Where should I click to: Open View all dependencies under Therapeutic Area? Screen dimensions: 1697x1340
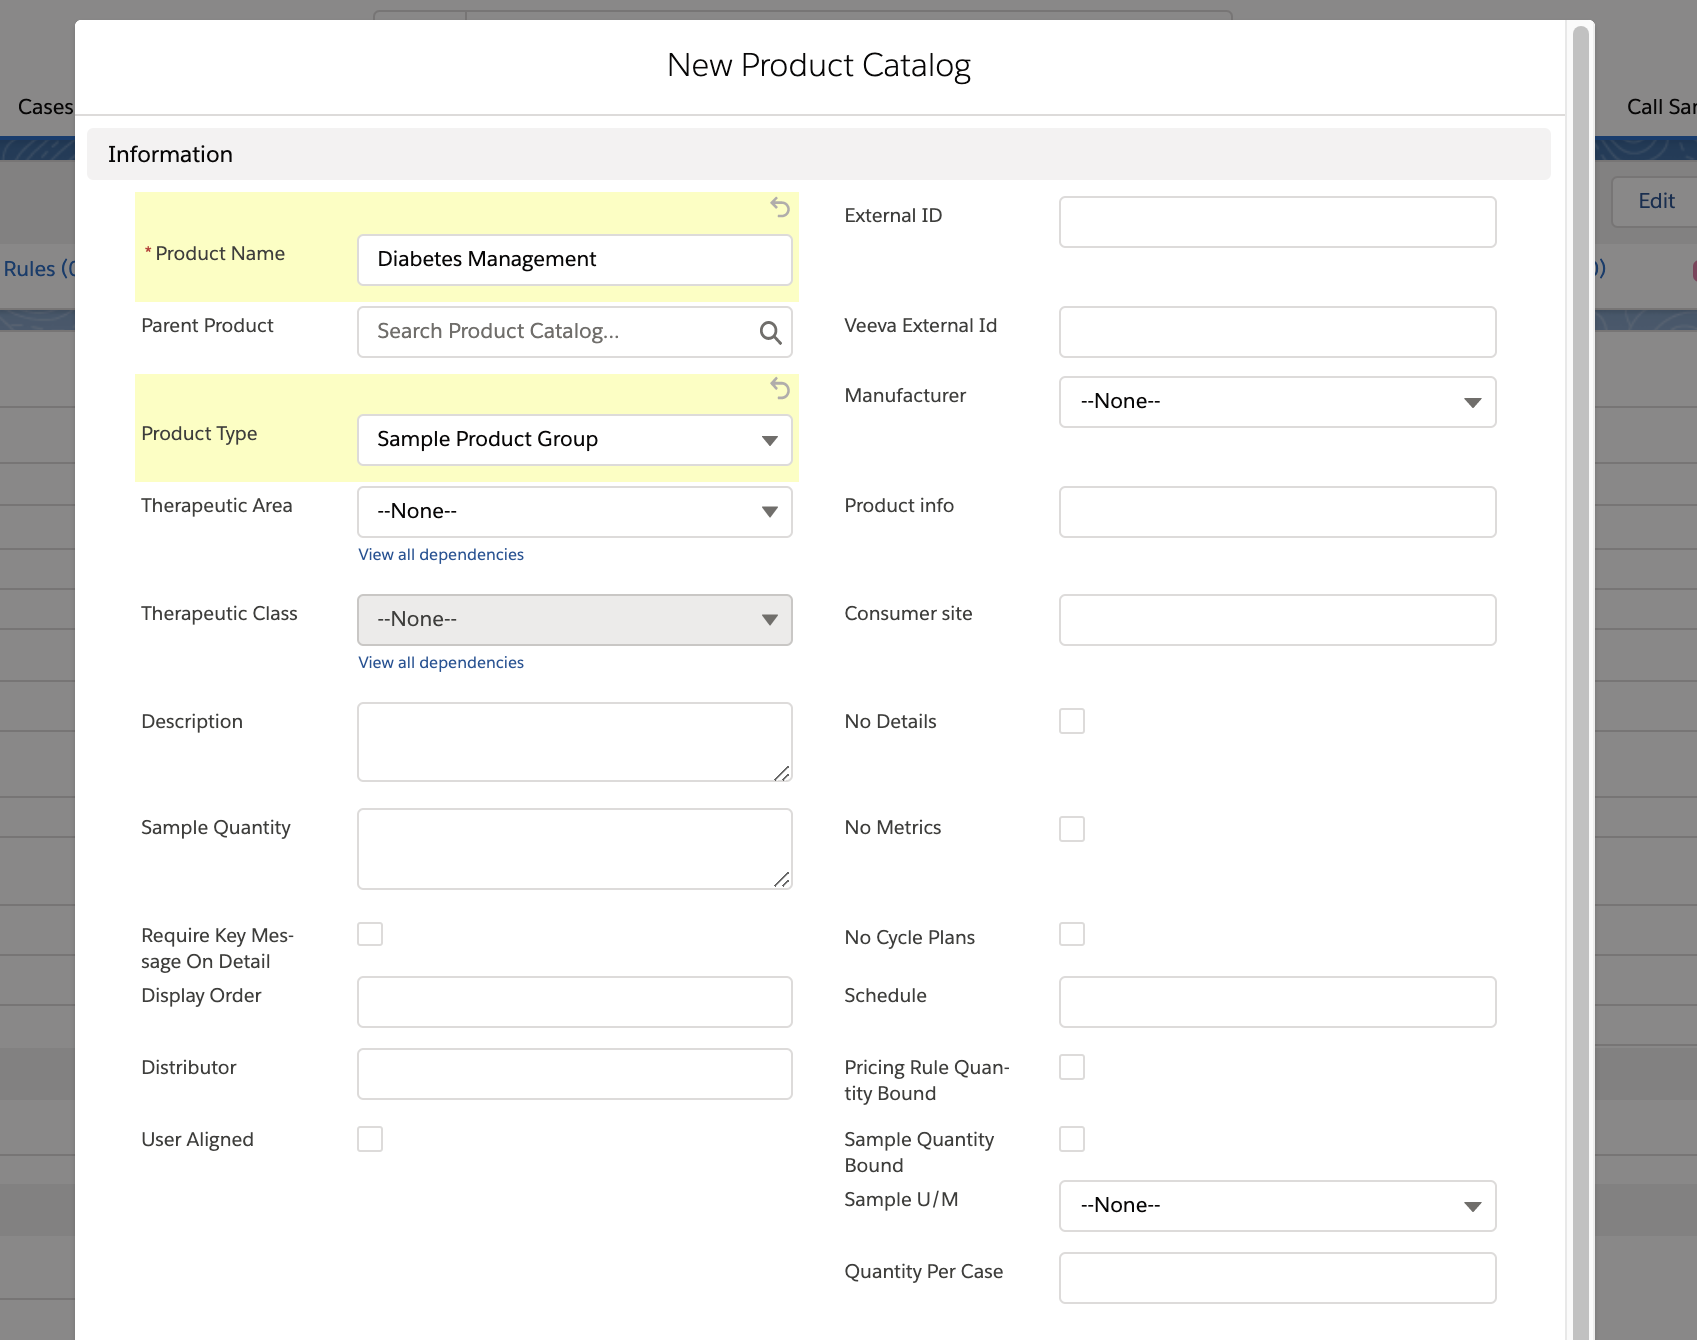pos(441,555)
